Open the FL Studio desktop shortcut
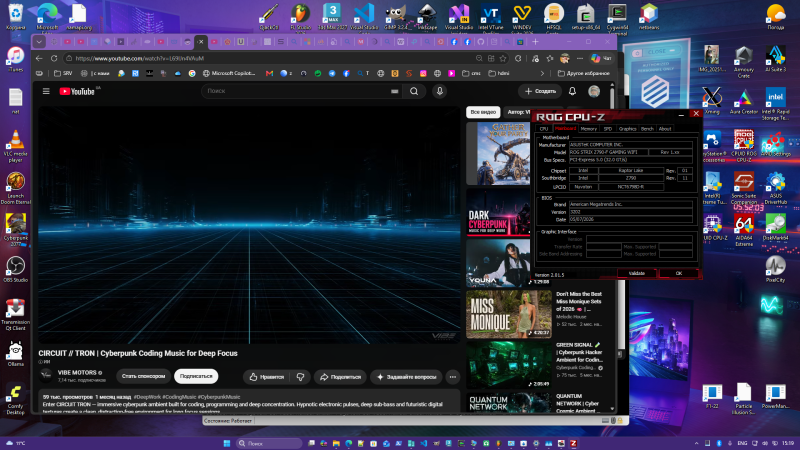 point(301,16)
